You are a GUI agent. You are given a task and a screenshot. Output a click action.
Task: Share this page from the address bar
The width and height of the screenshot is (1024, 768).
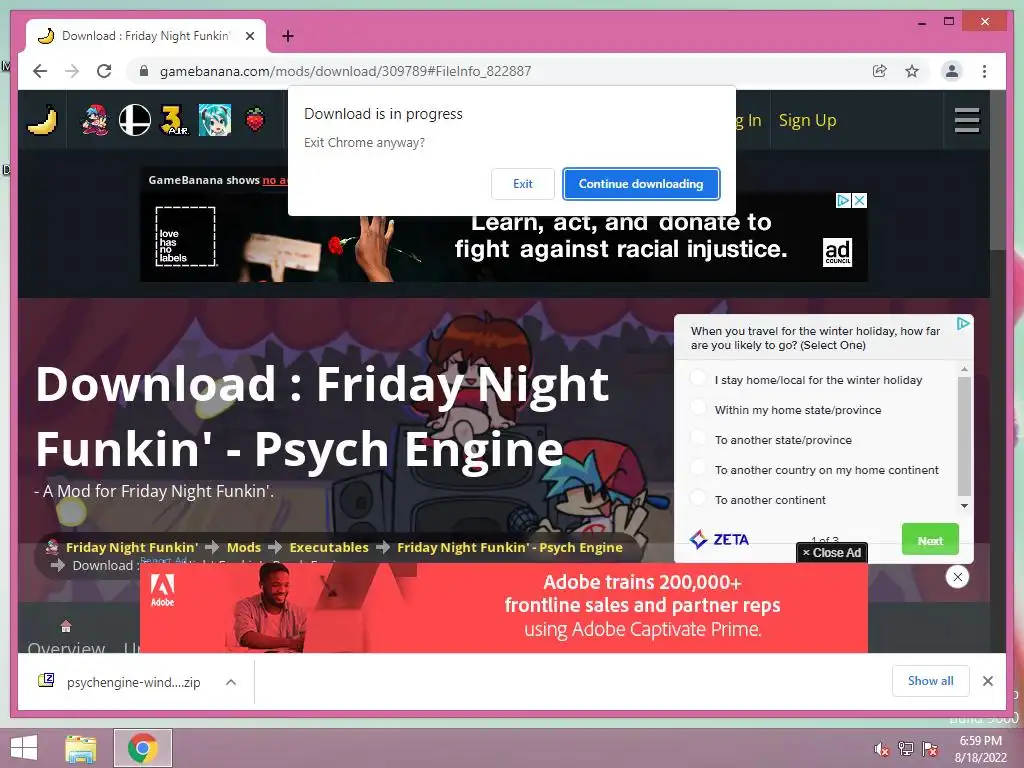(x=880, y=71)
